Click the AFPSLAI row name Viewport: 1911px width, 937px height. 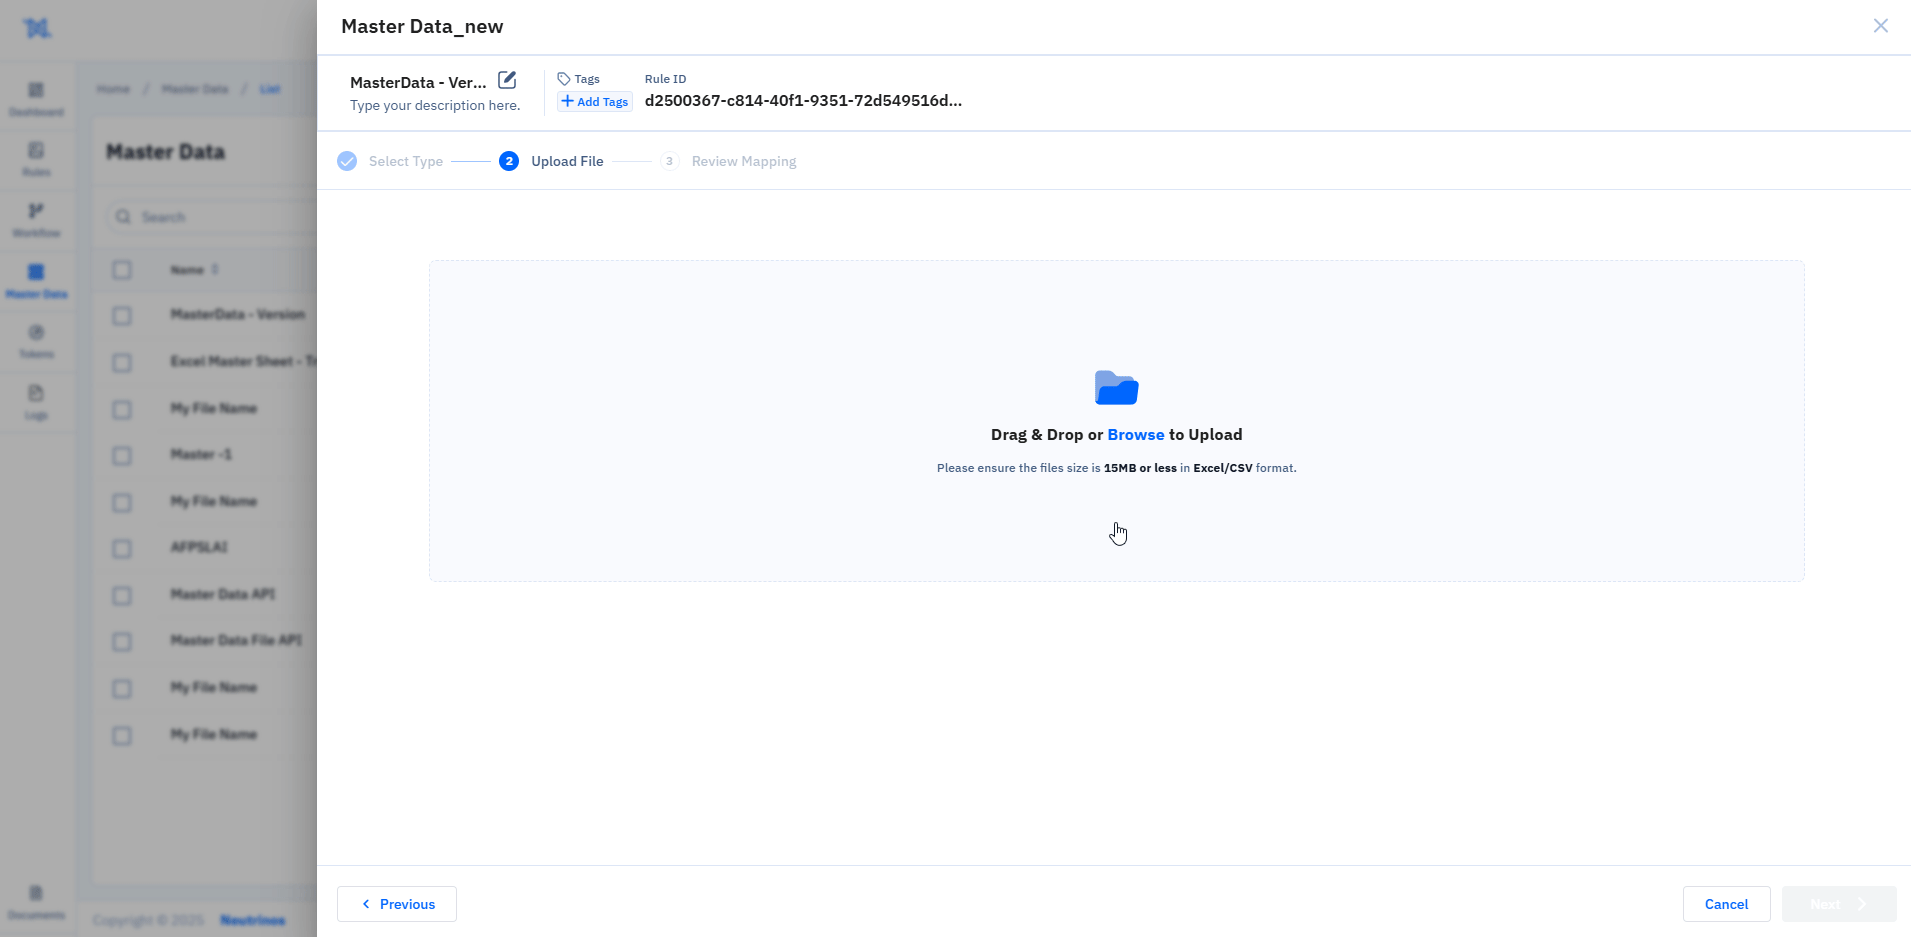click(199, 547)
